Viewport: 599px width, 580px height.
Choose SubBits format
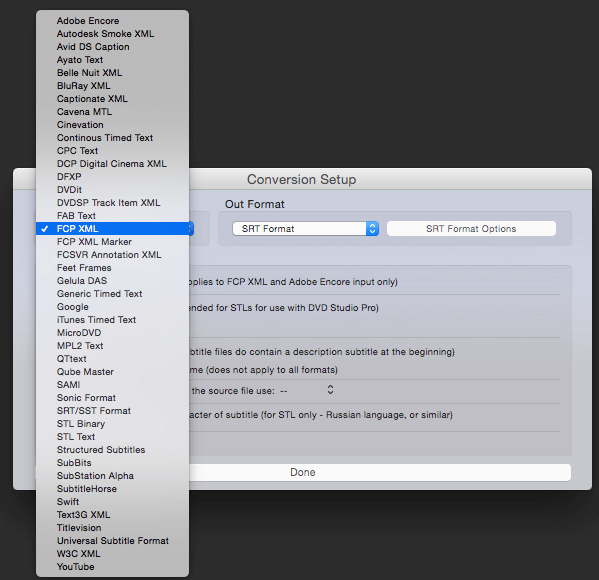click(x=112, y=462)
